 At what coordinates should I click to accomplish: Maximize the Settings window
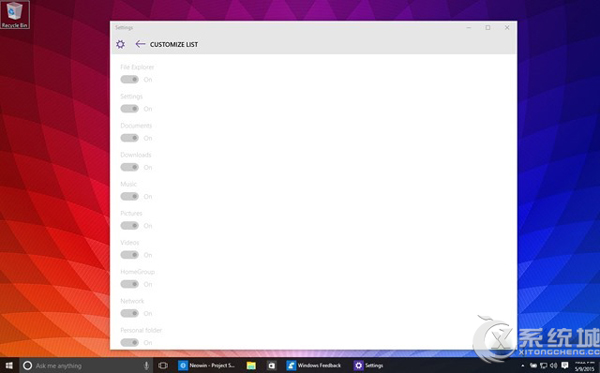coord(488,28)
